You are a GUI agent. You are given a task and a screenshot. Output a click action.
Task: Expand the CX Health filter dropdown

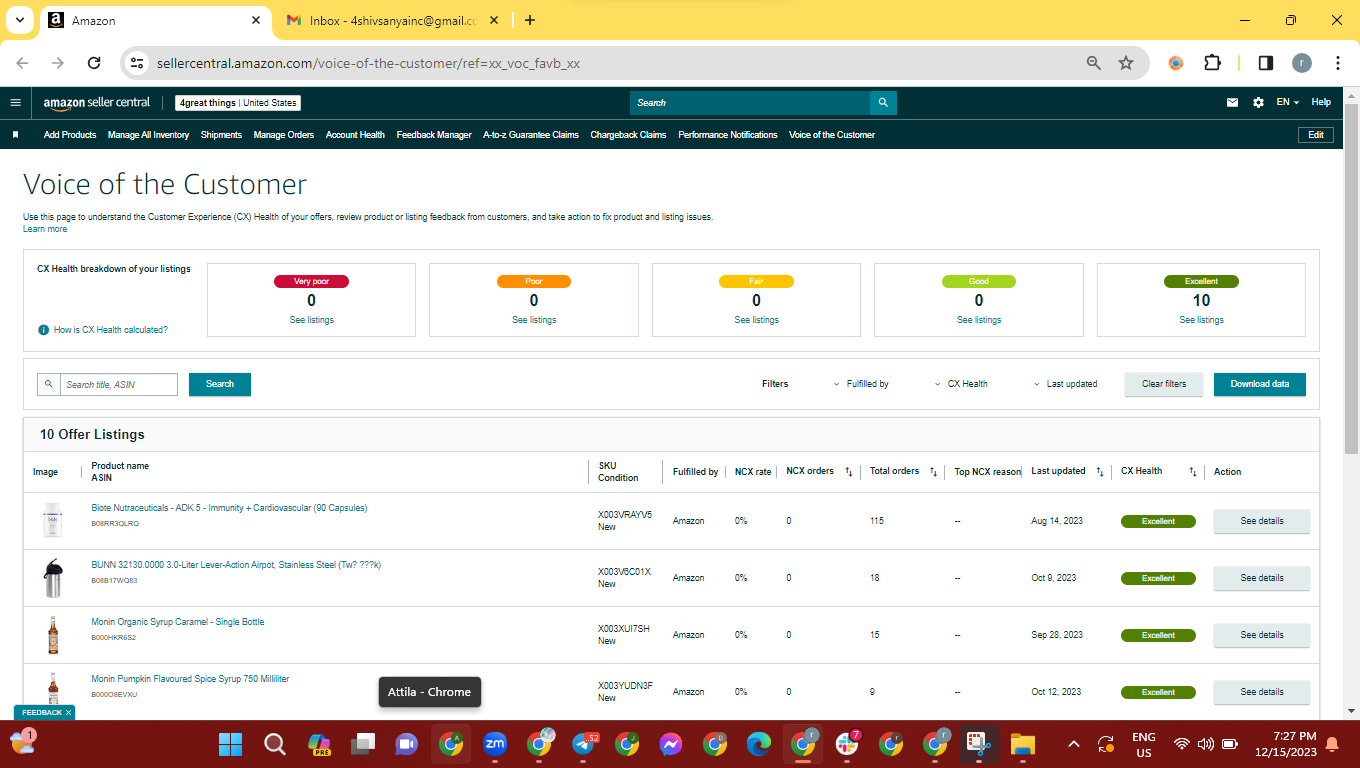pos(961,384)
